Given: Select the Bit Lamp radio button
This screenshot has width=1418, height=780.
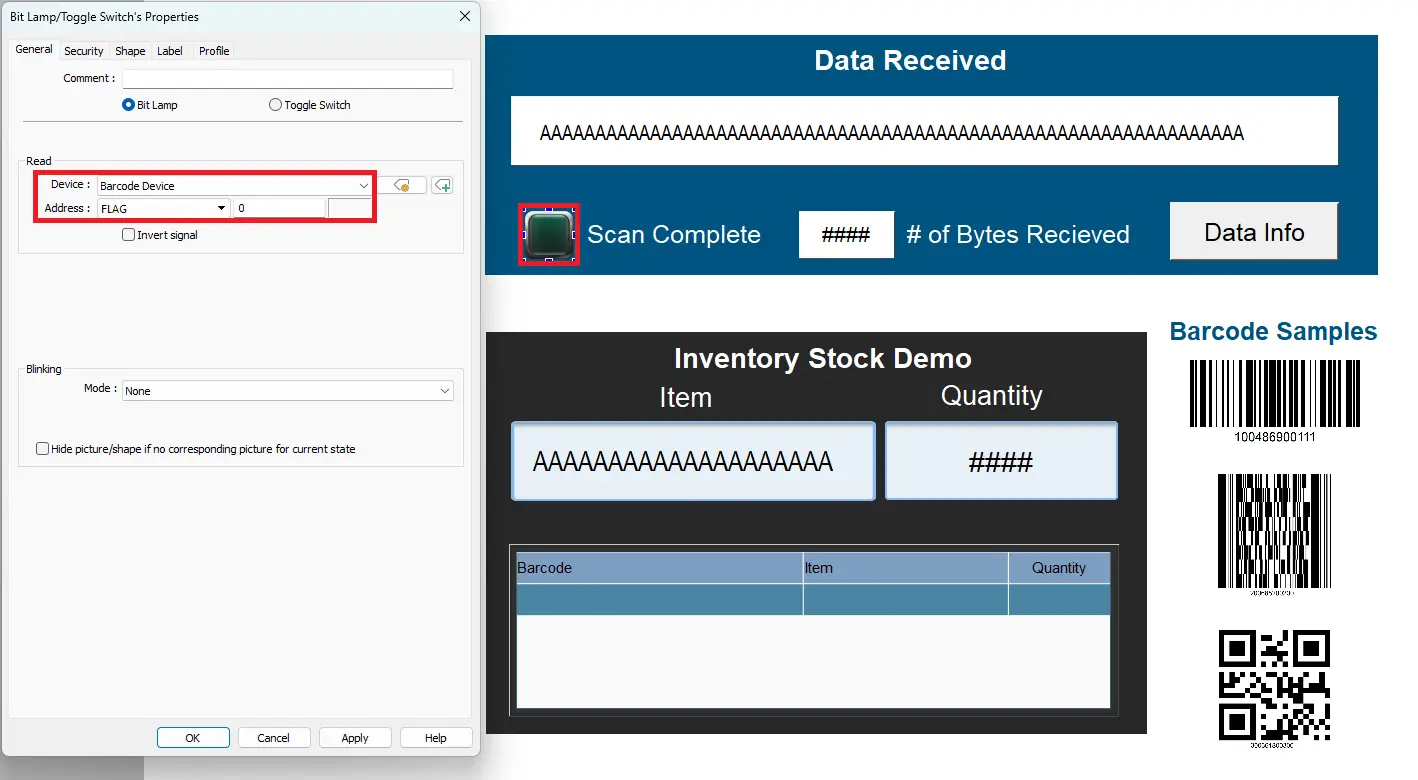Looking at the screenshot, I should tap(129, 105).
